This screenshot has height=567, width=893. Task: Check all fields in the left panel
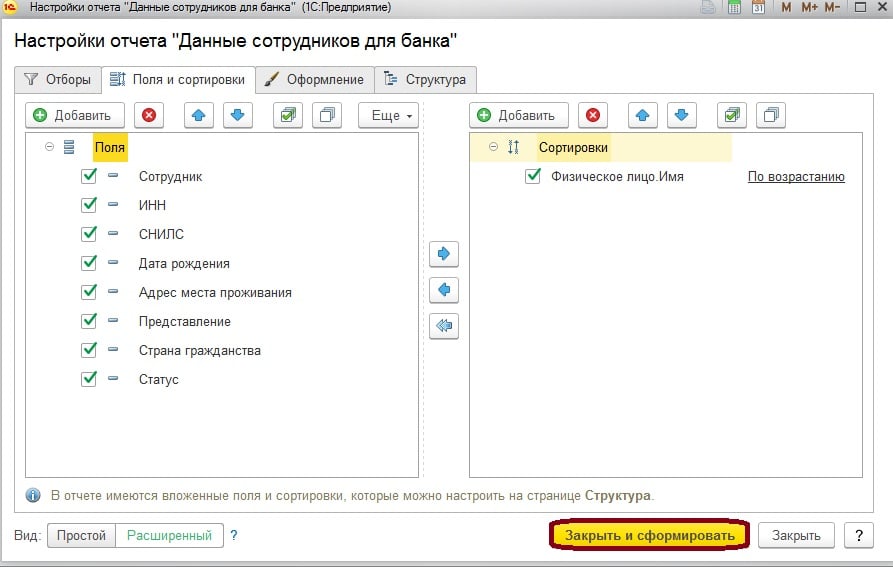(288, 115)
